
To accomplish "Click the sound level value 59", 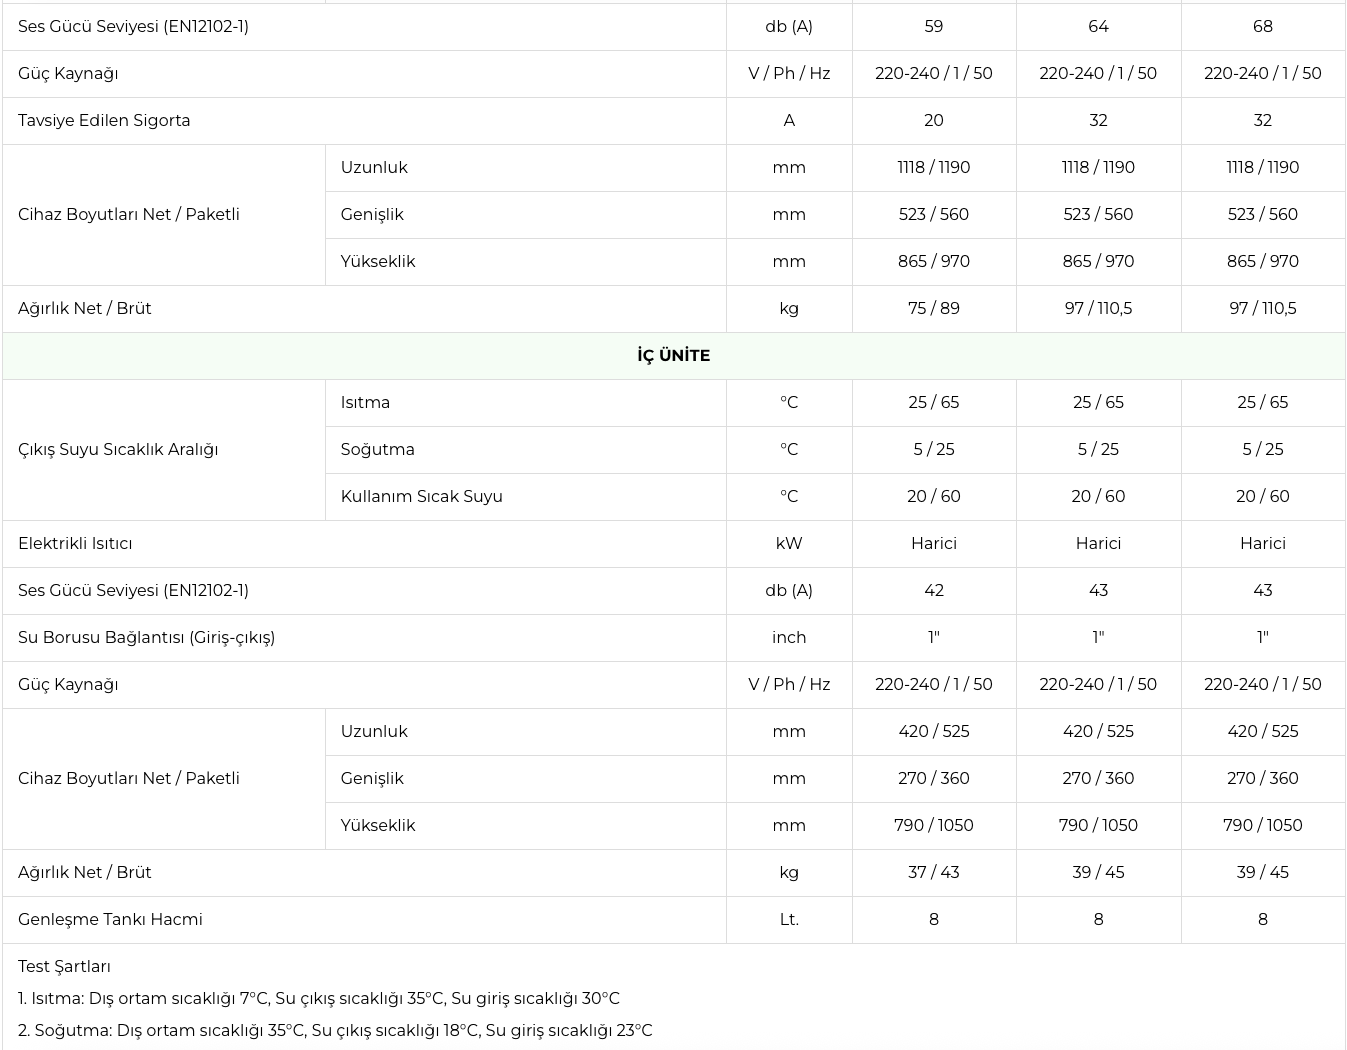I will point(933,27).
